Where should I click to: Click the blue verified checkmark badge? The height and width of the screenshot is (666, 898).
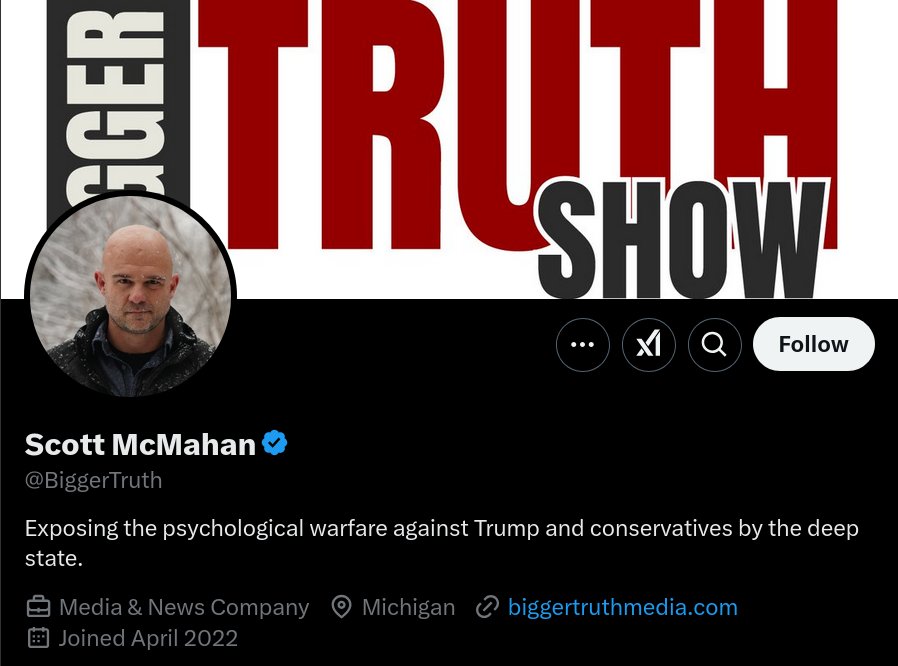click(x=274, y=443)
